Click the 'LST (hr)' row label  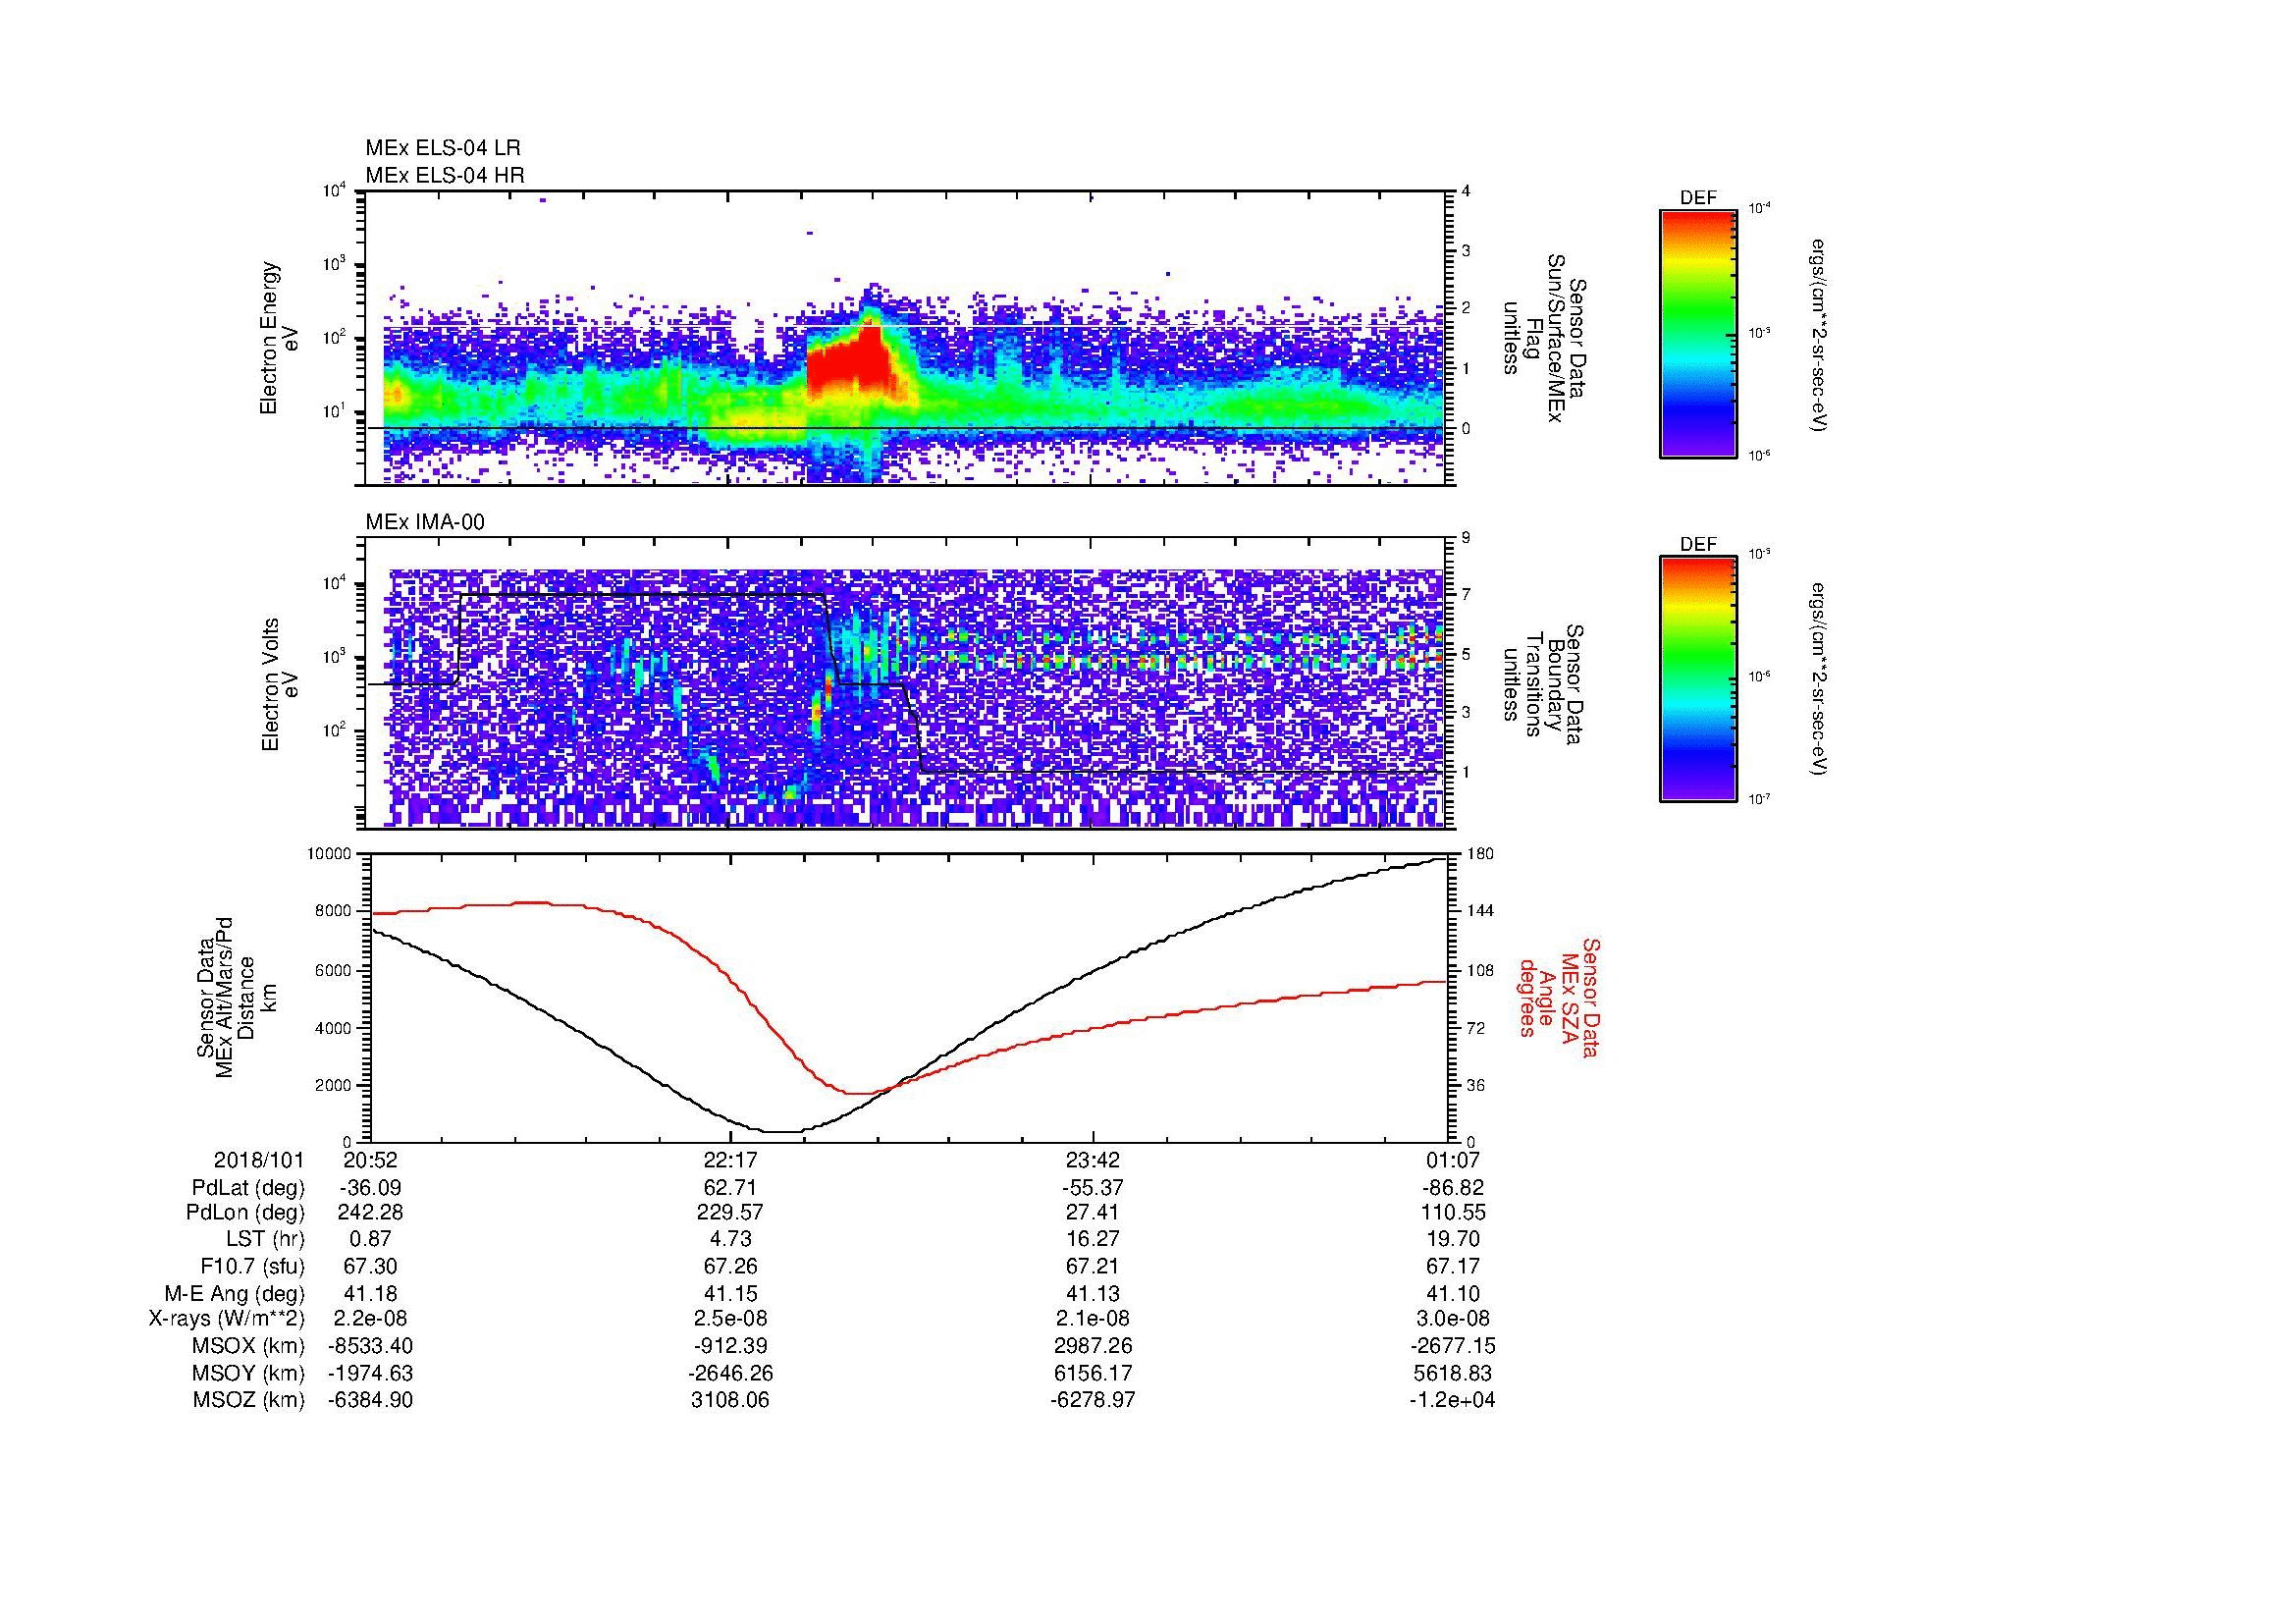point(264,1239)
